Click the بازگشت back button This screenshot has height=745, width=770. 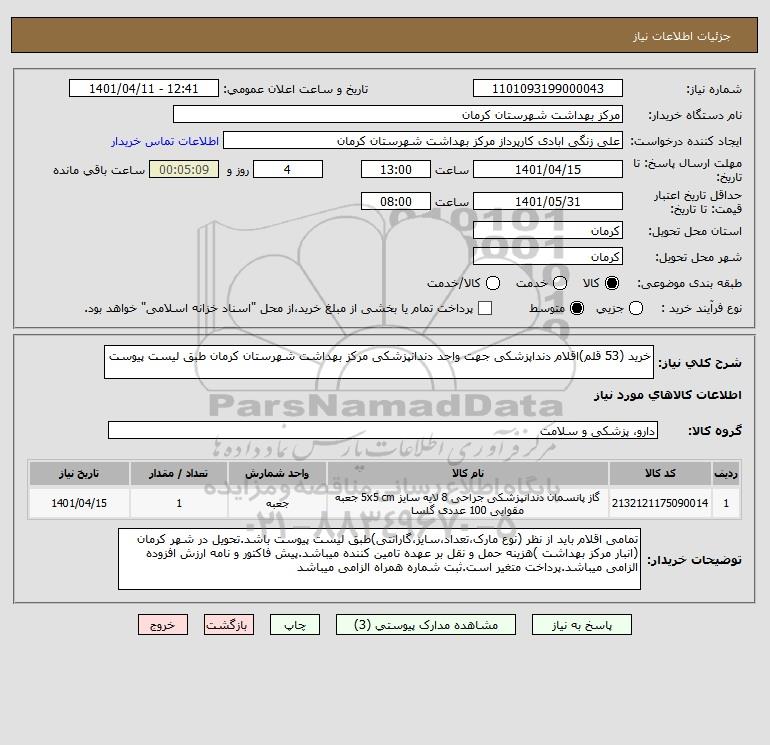pyautogui.click(x=229, y=625)
